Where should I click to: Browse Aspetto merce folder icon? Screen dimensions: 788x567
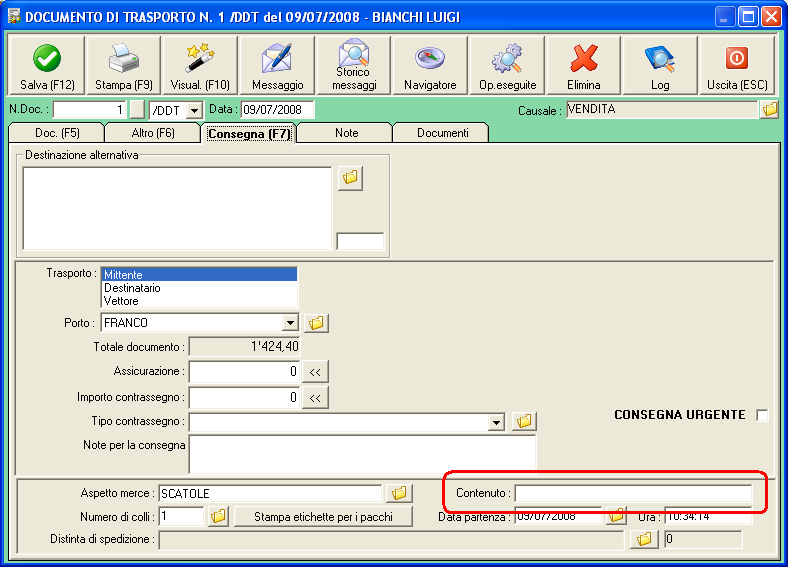399,493
